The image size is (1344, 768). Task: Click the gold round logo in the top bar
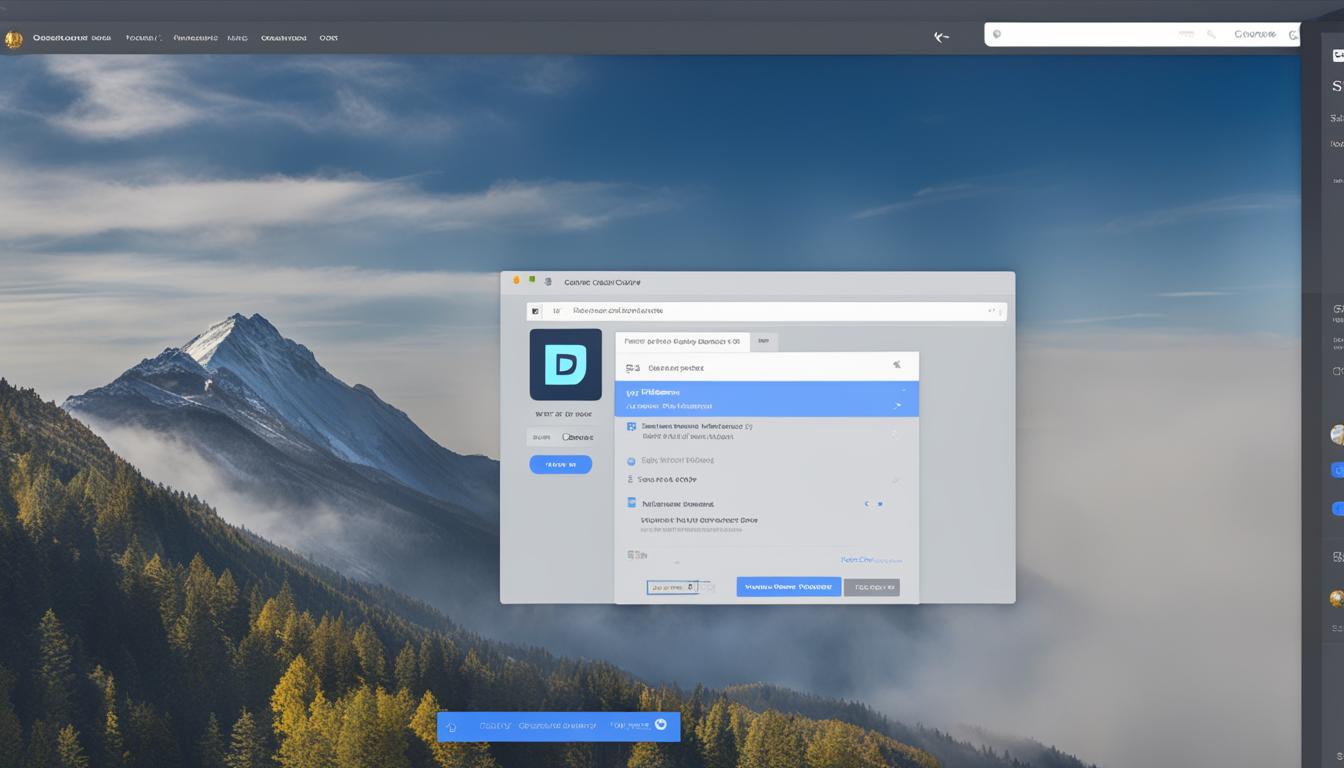(13, 39)
